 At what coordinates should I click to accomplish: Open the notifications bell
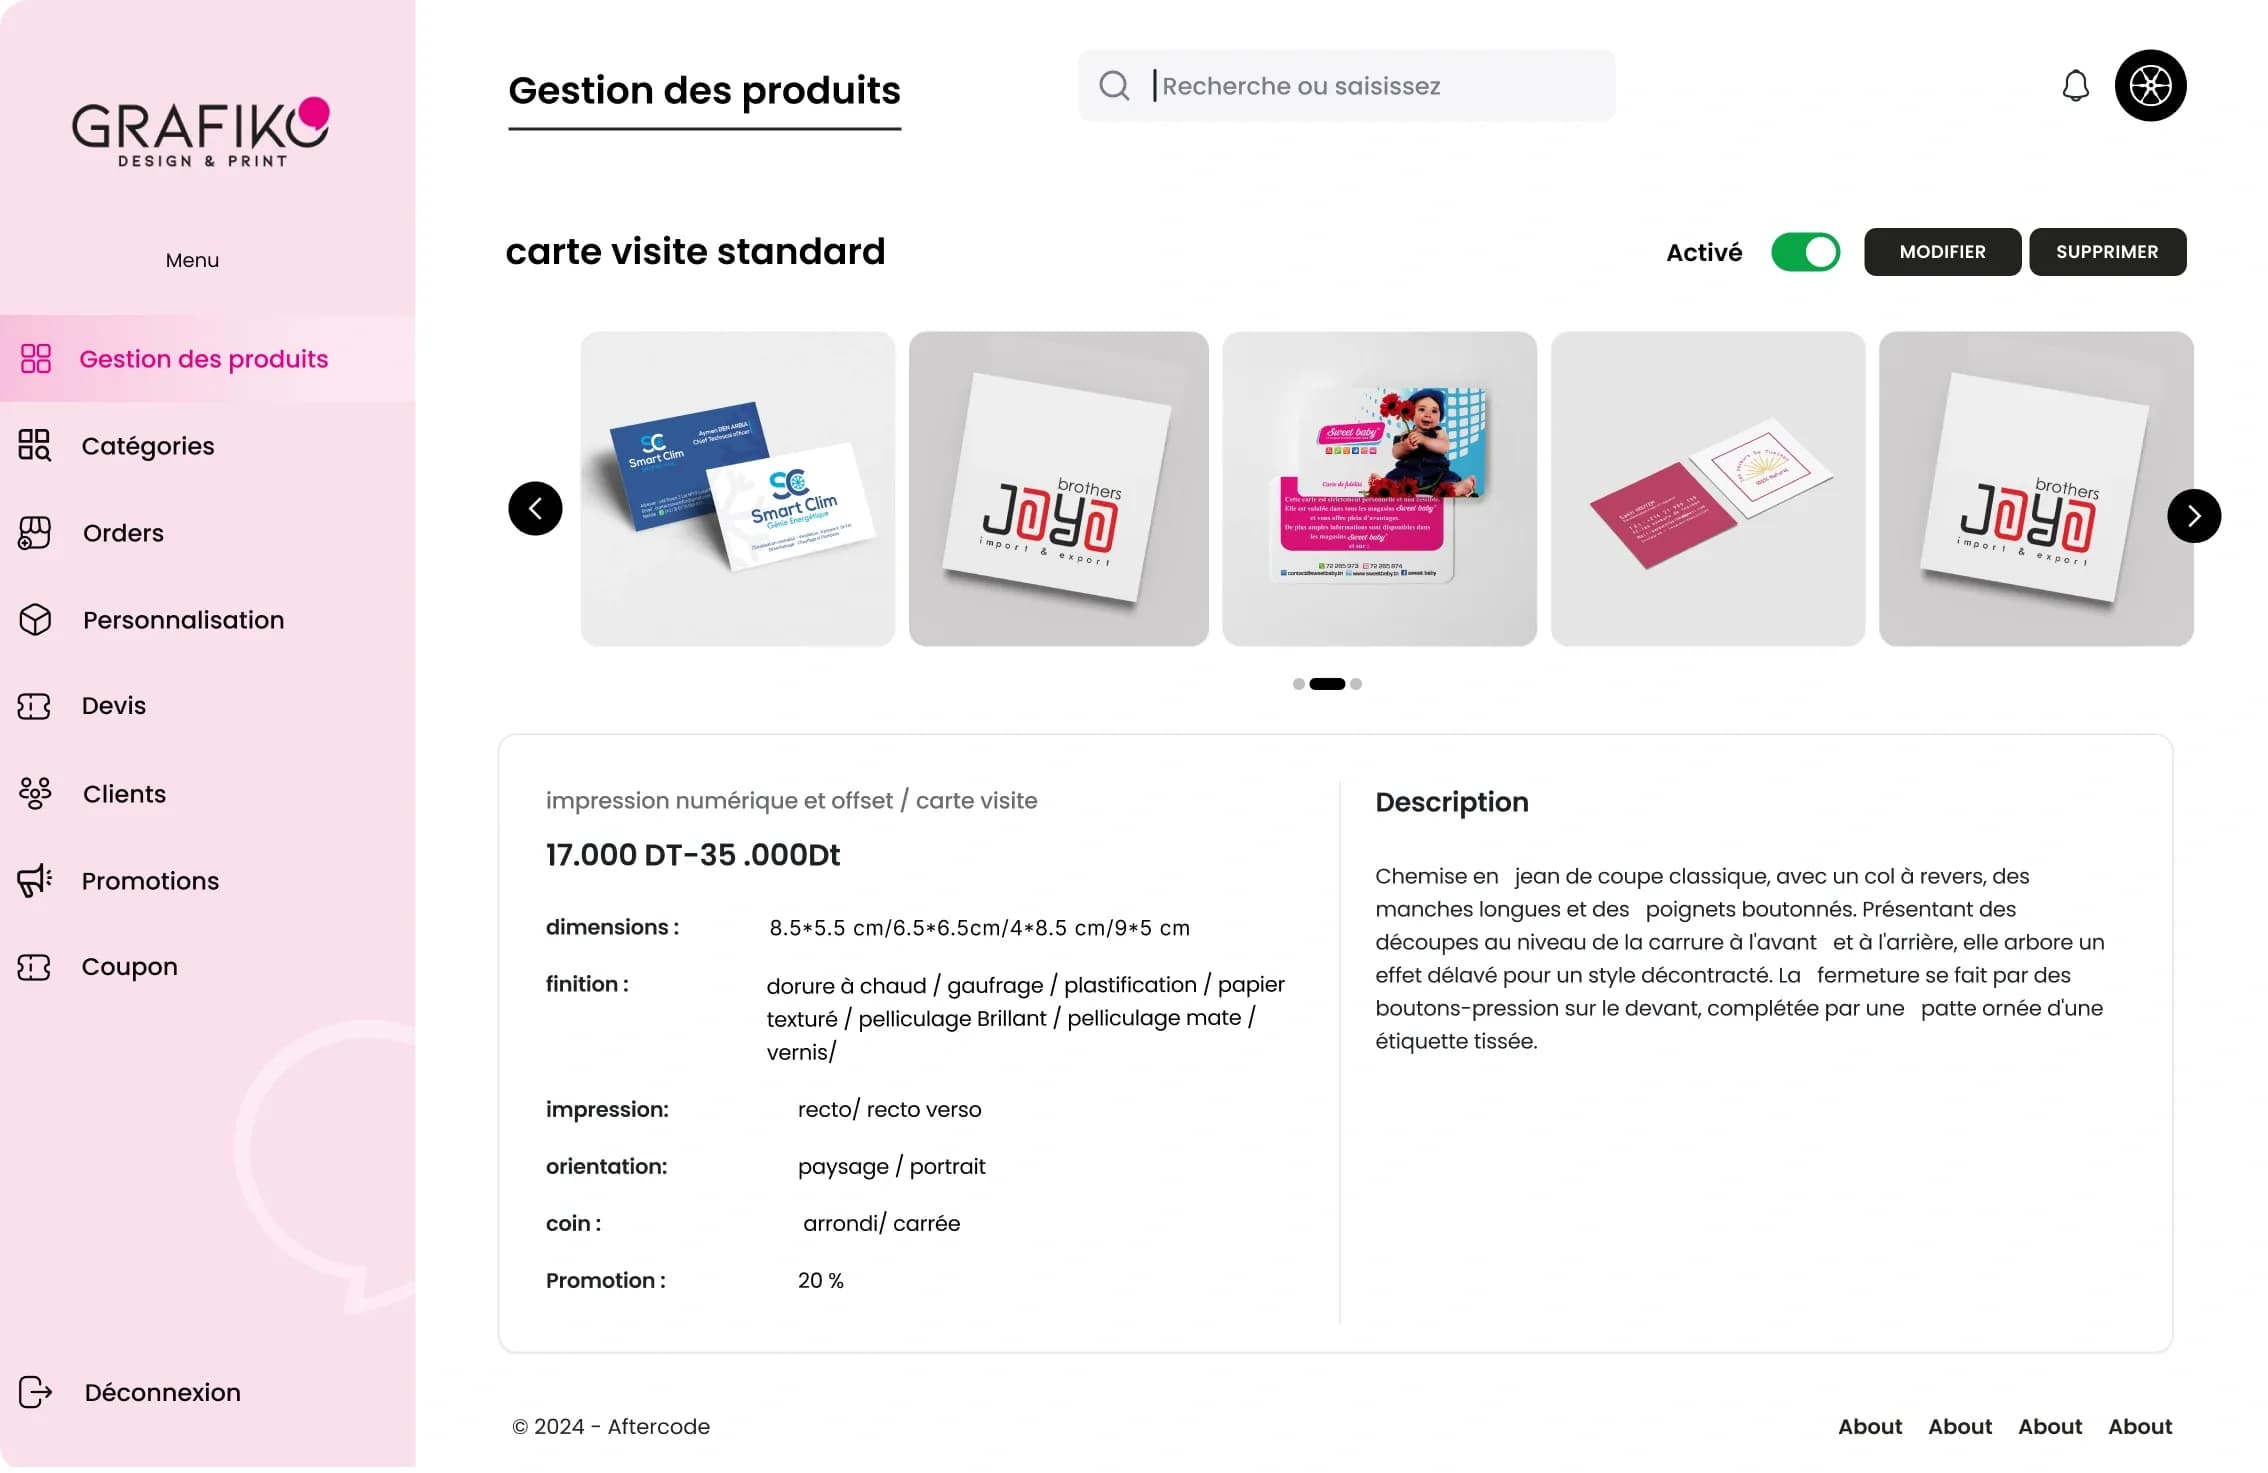tap(2075, 86)
